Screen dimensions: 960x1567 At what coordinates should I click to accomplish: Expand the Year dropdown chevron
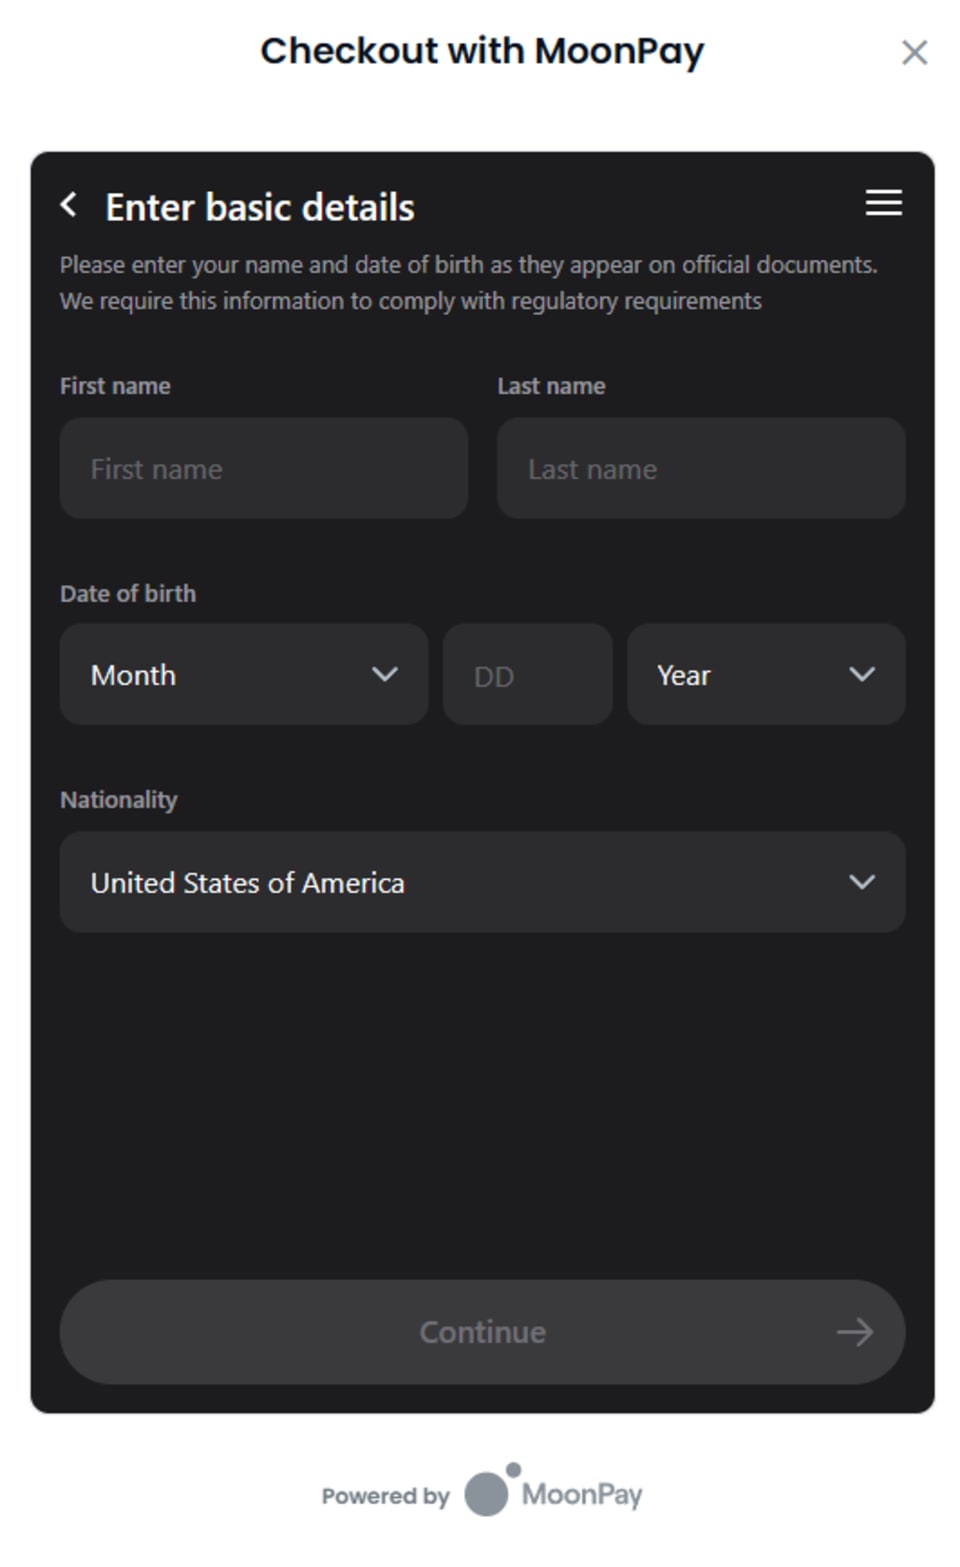[861, 675]
